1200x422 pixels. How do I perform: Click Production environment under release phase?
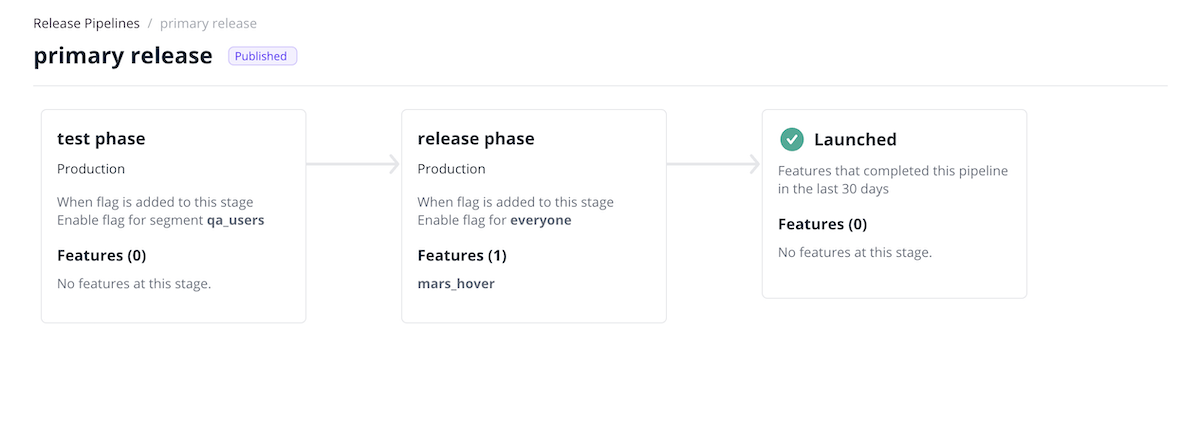[x=451, y=169]
